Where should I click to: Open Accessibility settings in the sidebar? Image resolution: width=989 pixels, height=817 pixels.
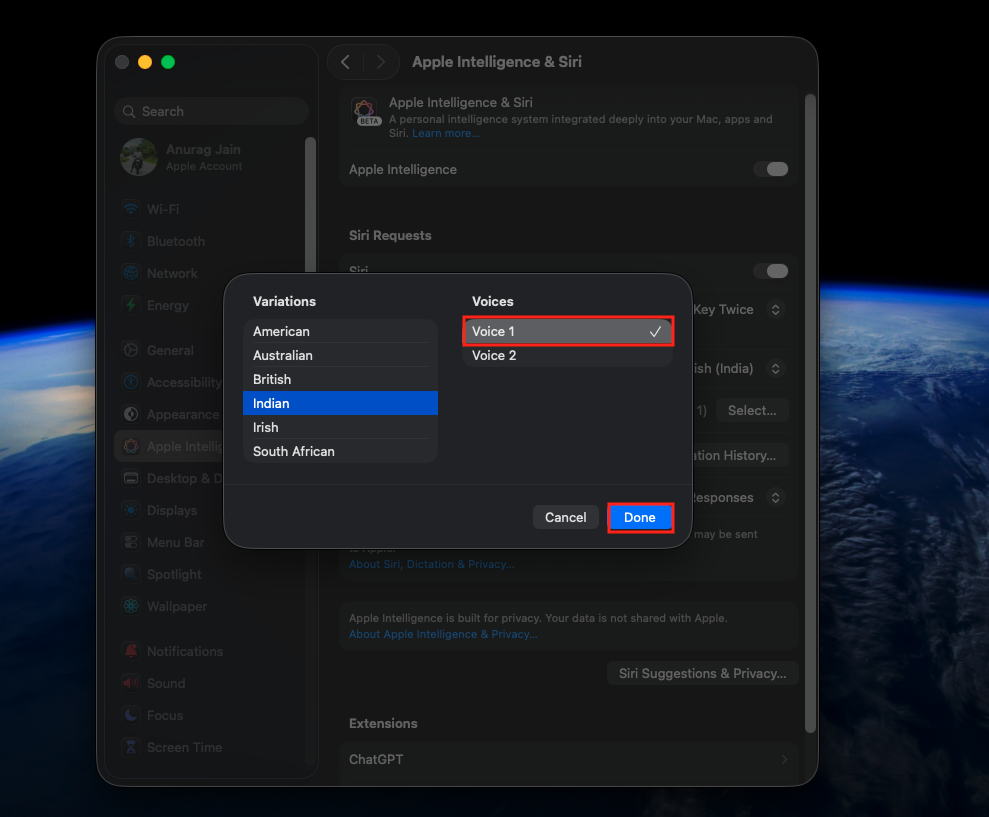(x=183, y=382)
